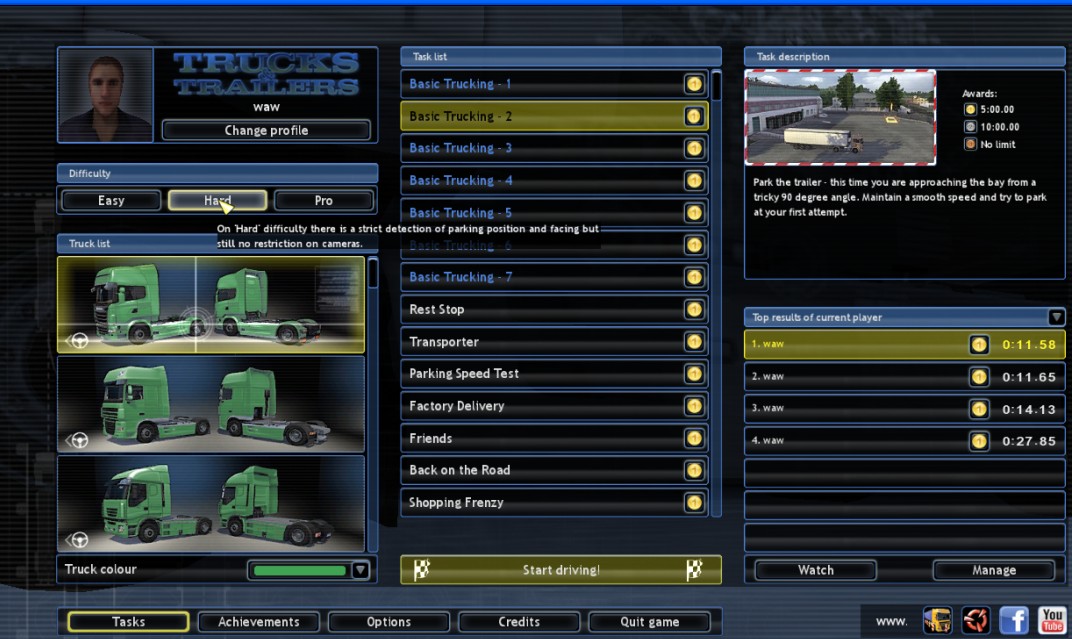Image resolution: width=1072 pixels, height=639 pixels.
Task: Select the Parking Speed Test task
Action: coord(554,374)
